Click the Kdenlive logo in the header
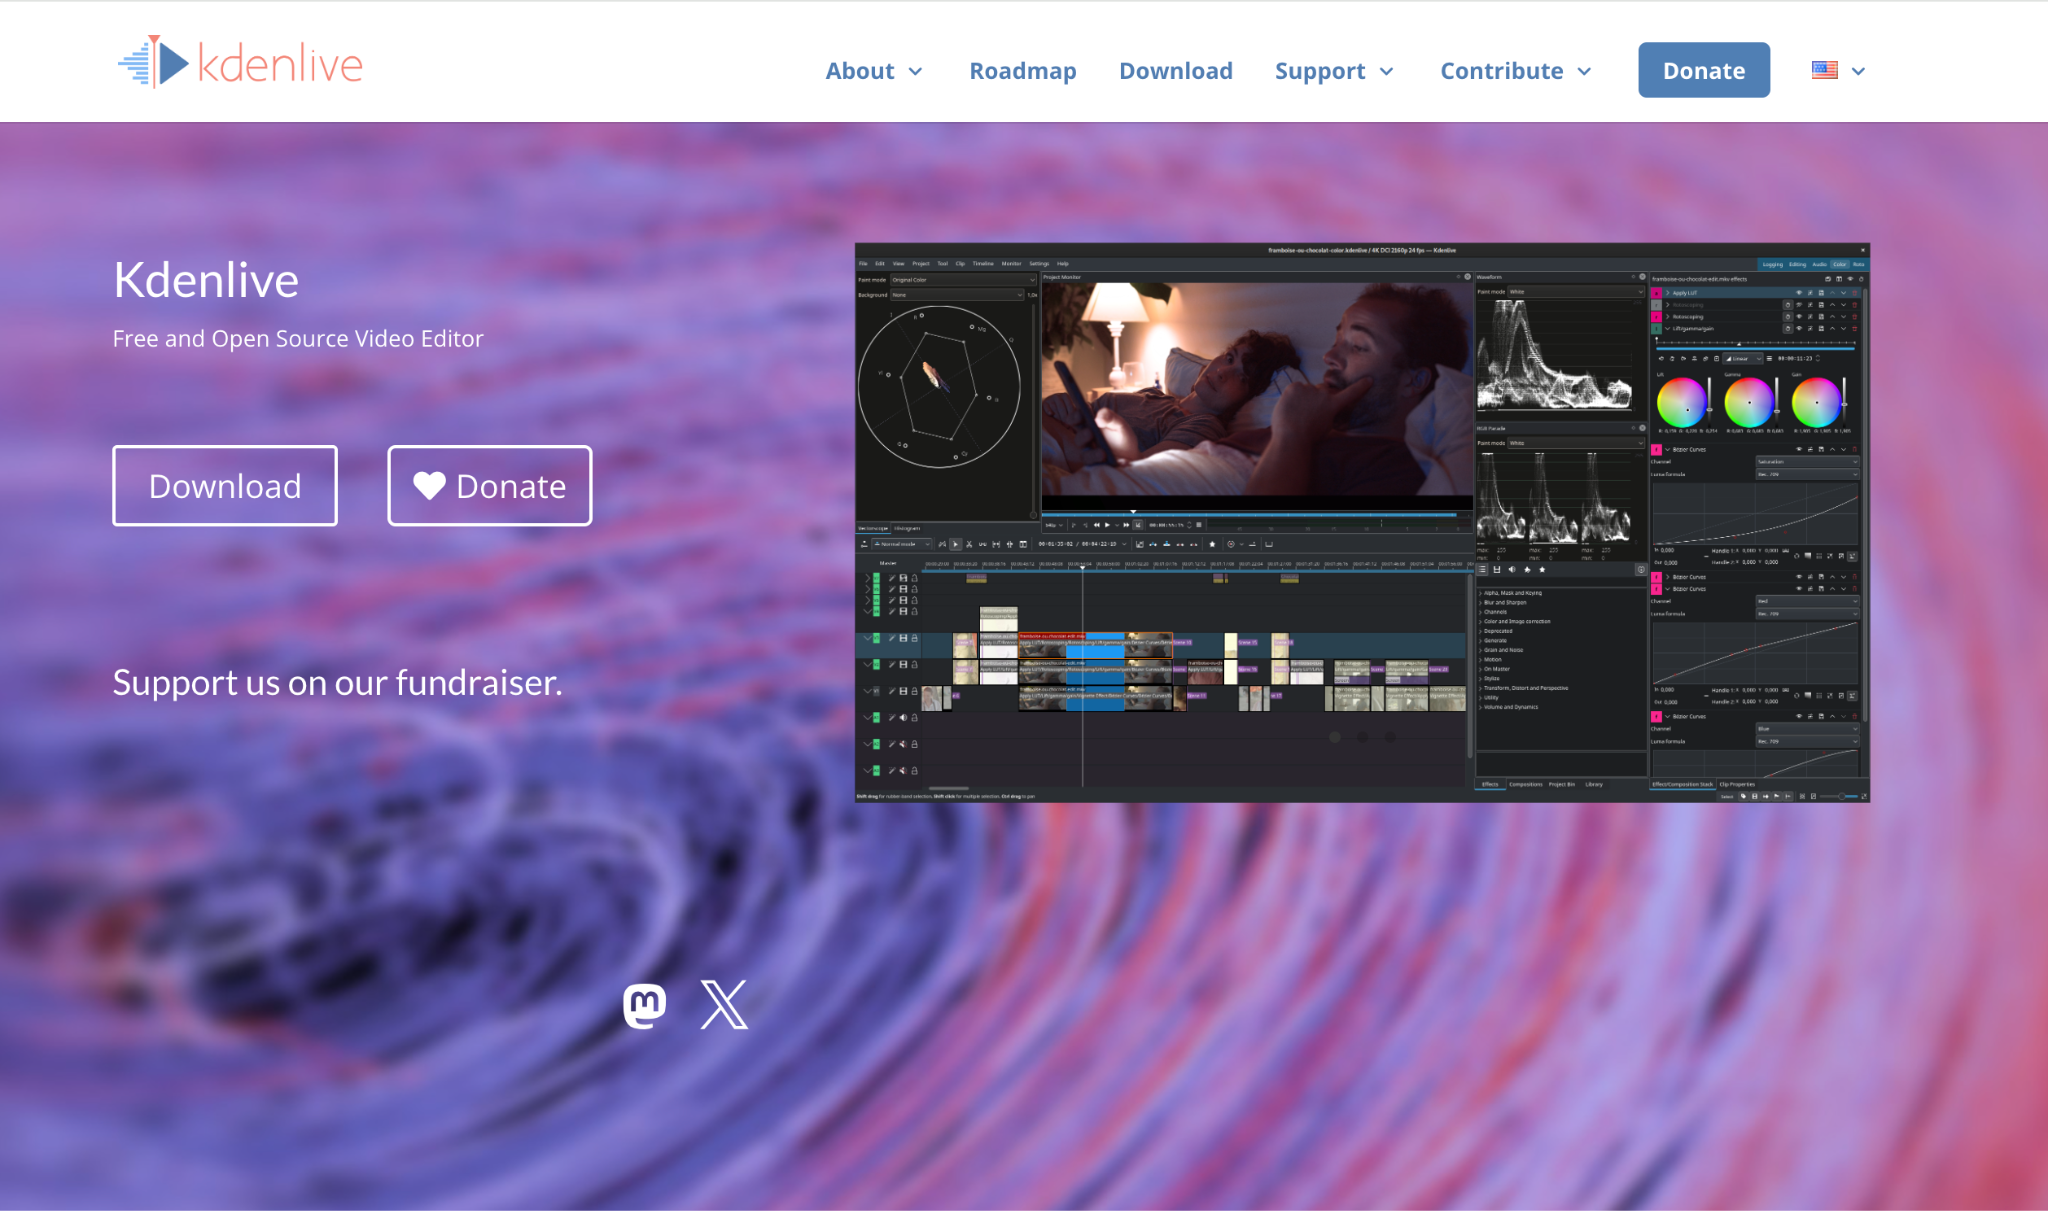Screen dimensions: 2048x1227 (x=240, y=61)
